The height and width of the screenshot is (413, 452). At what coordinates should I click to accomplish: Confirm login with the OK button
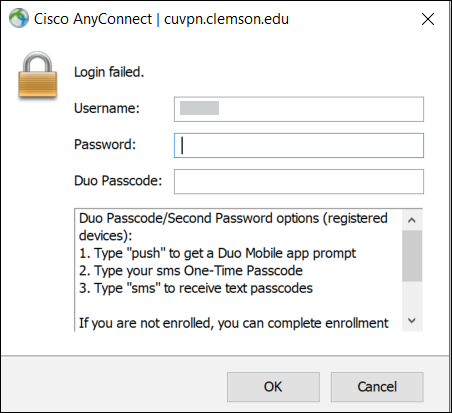coord(273,387)
